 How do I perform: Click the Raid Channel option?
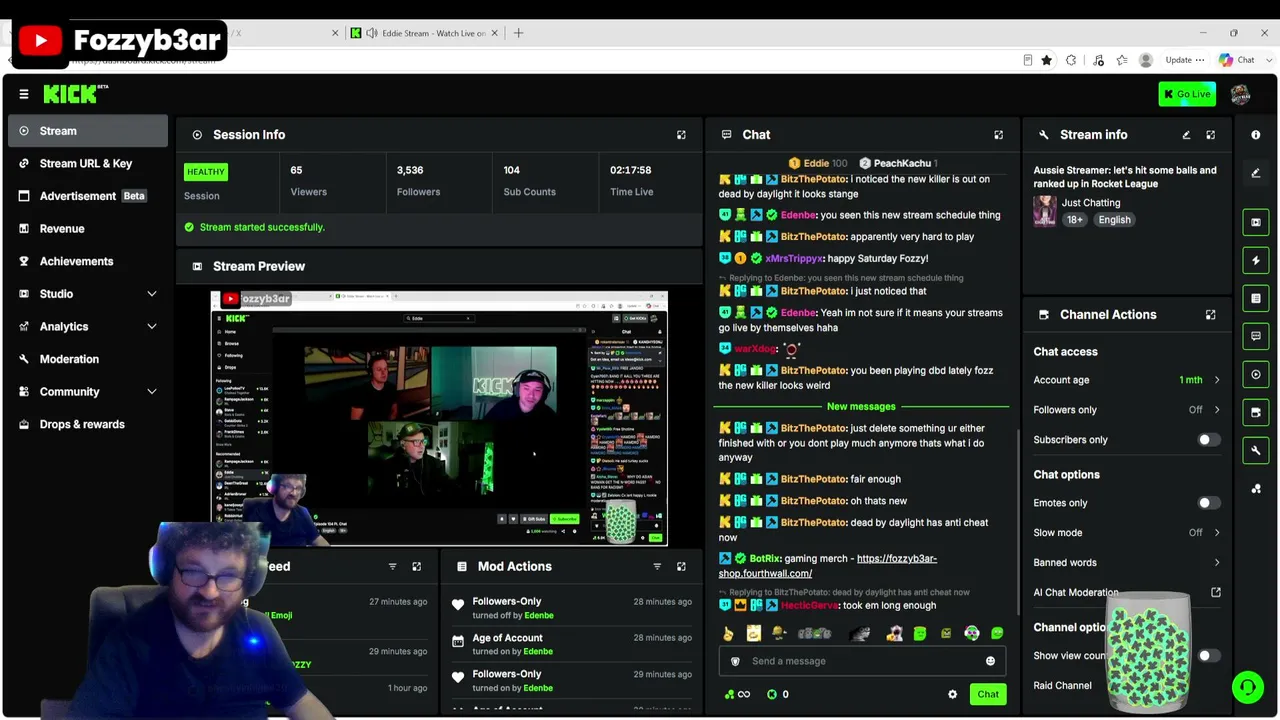[1062, 686]
